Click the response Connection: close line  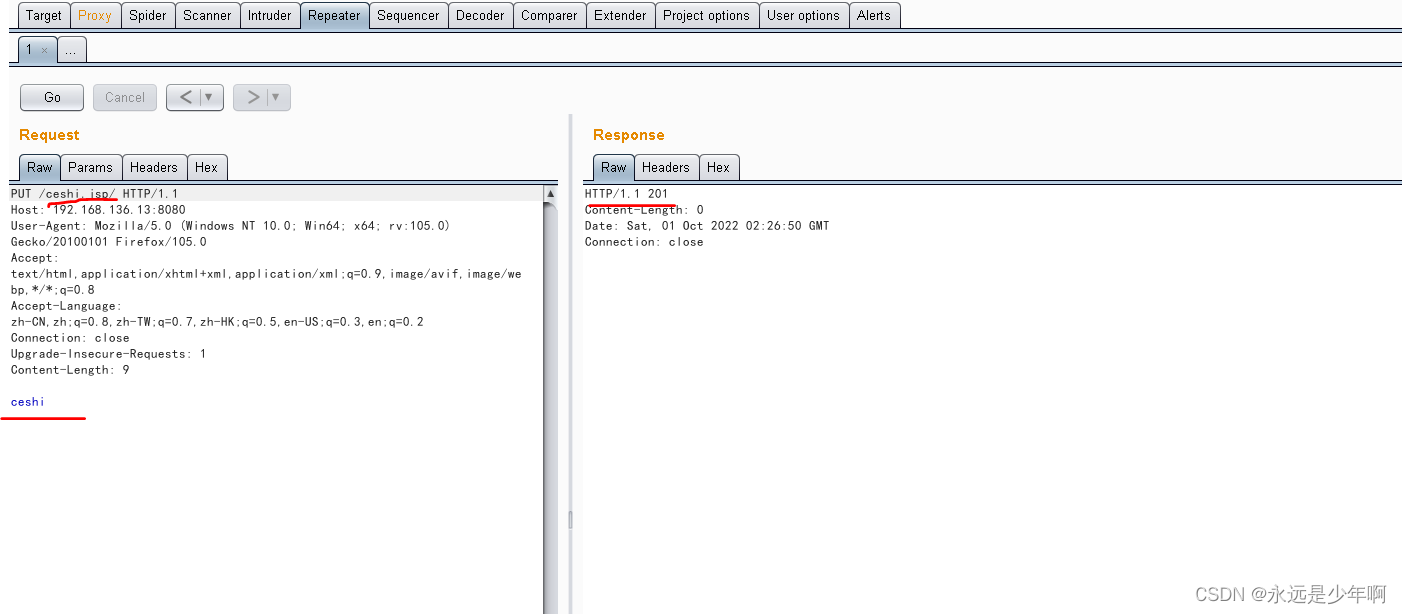tap(644, 241)
